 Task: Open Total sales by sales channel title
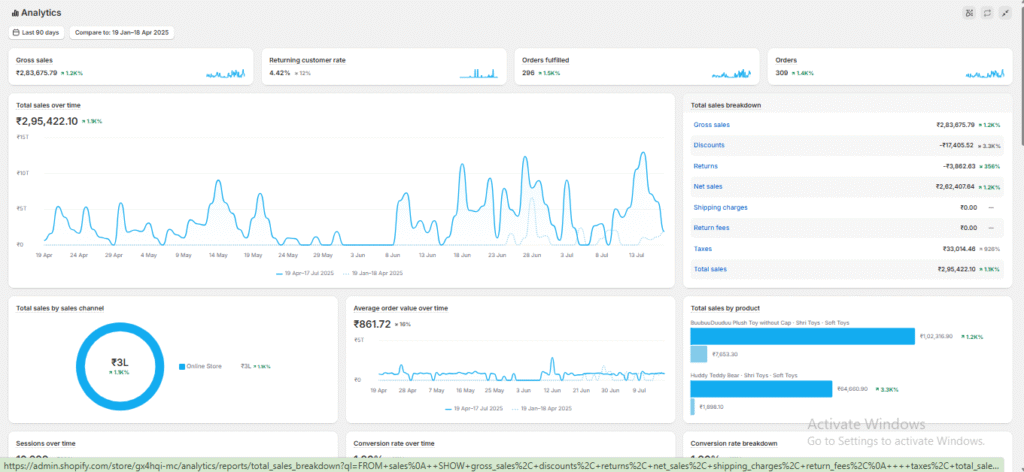60,308
